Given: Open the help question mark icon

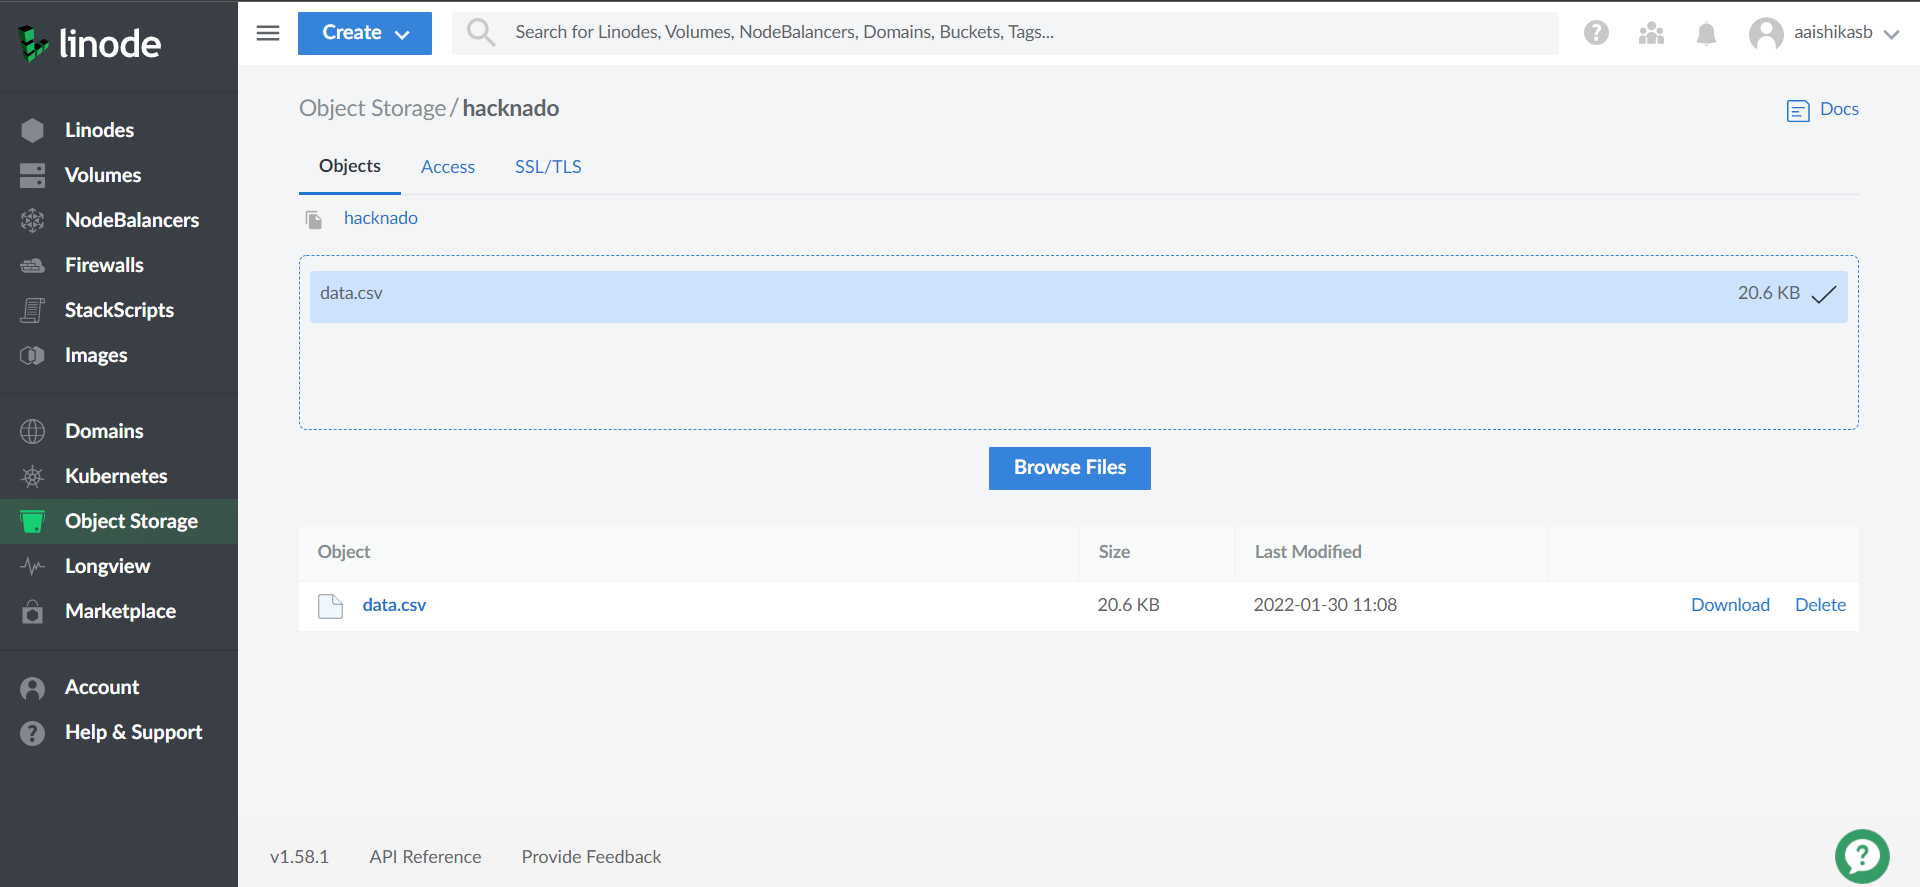Looking at the screenshot, I should click(x=1596, y=33).
